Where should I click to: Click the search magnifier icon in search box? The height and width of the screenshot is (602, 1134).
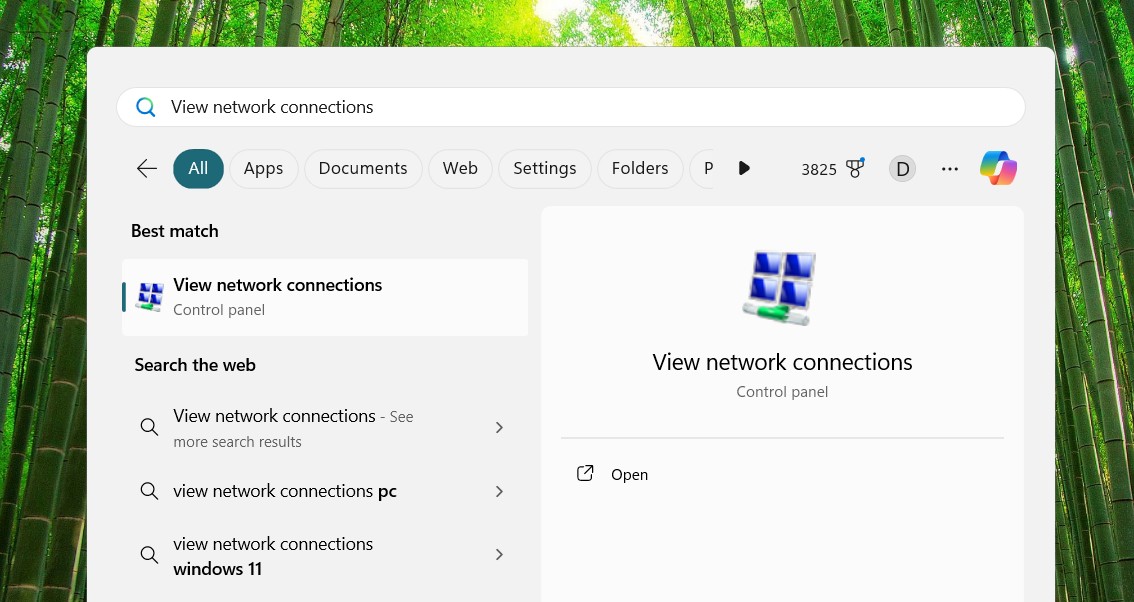145,107
